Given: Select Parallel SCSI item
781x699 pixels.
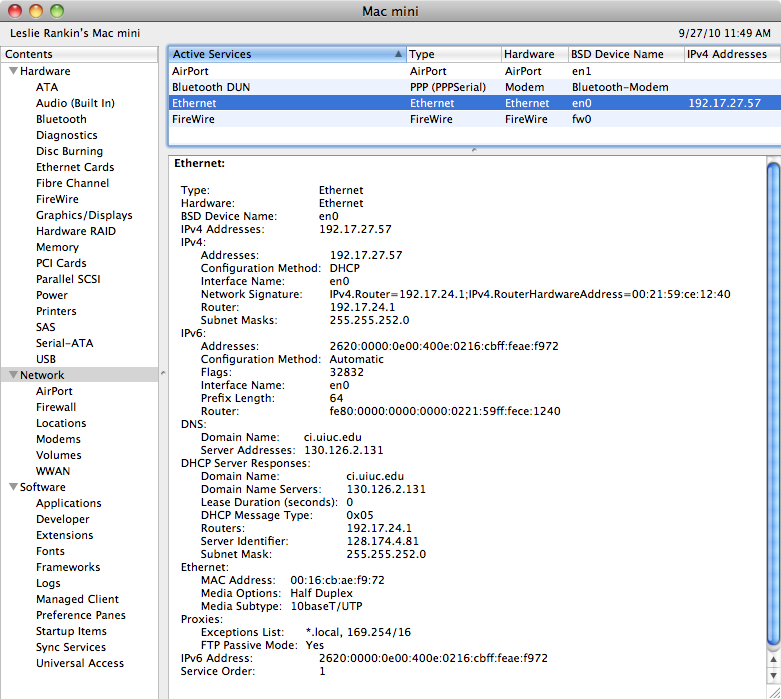Looking at the screenshot, I should pos(68,279).
